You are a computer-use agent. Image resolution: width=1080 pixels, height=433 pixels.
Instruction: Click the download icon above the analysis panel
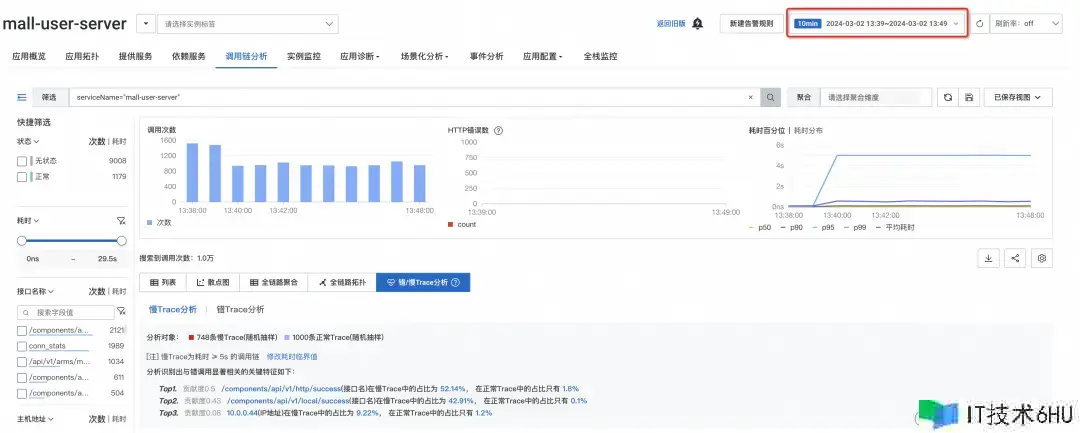point(988,258)
